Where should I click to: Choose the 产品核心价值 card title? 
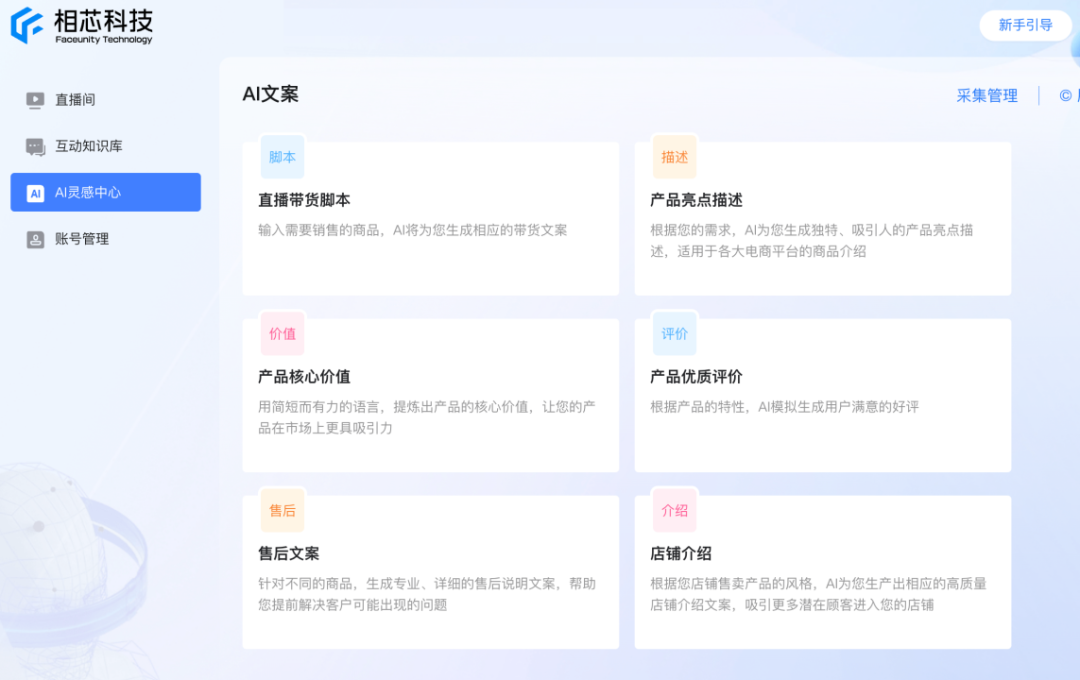click(x=304, y=377)
